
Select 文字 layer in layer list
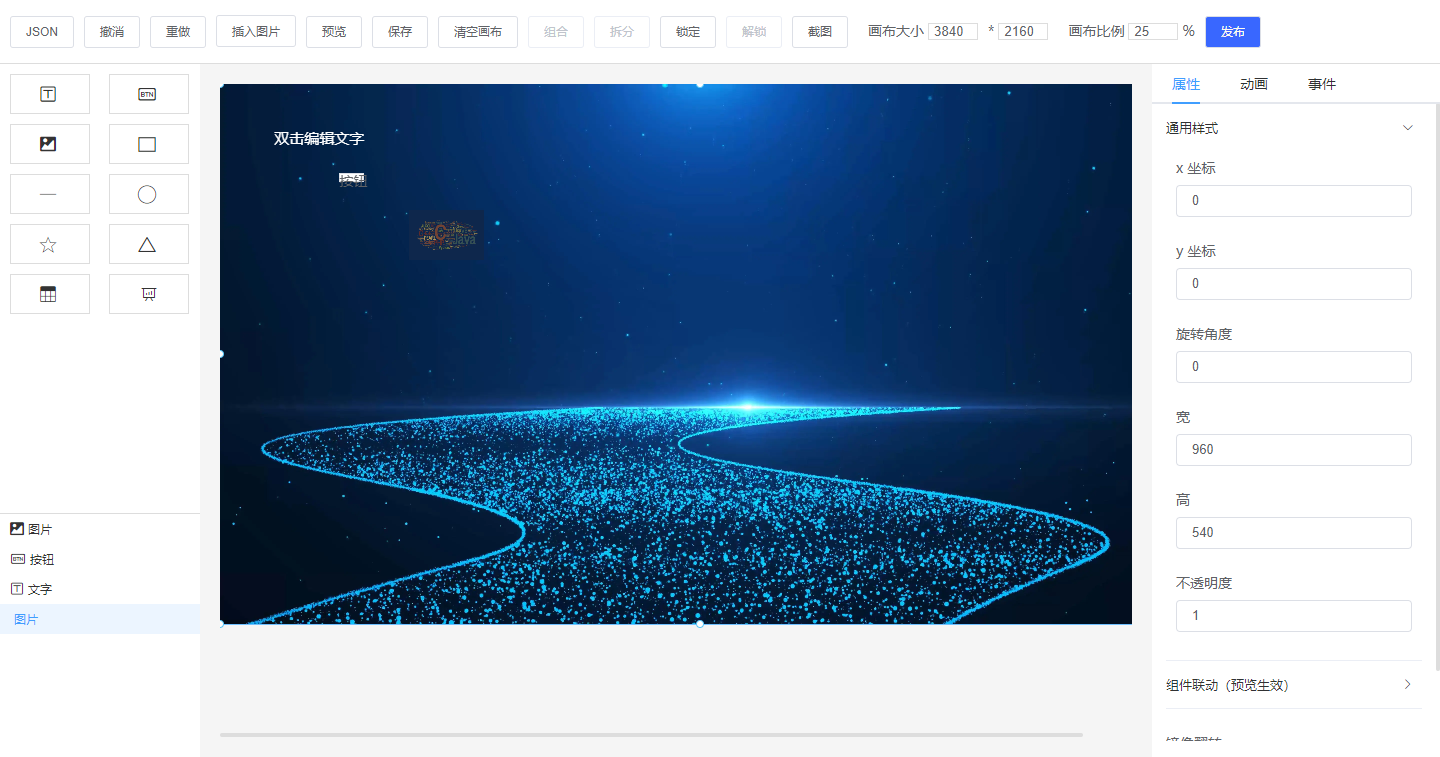click(100, 589)
